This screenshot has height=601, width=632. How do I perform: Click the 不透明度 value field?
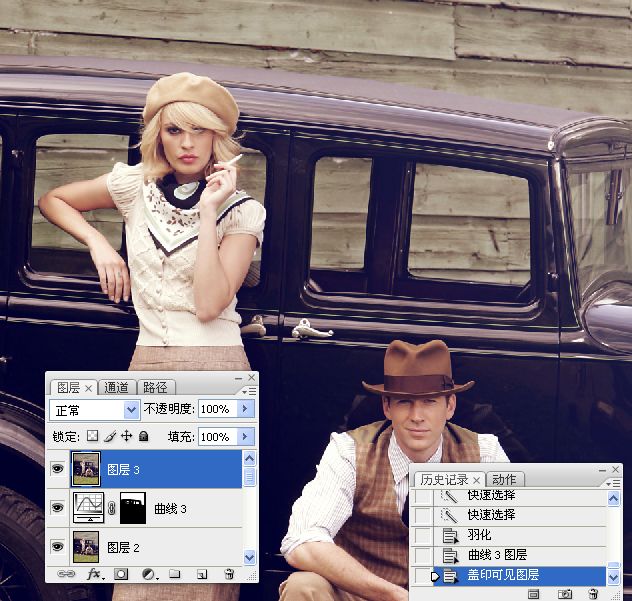coord(217,409)
